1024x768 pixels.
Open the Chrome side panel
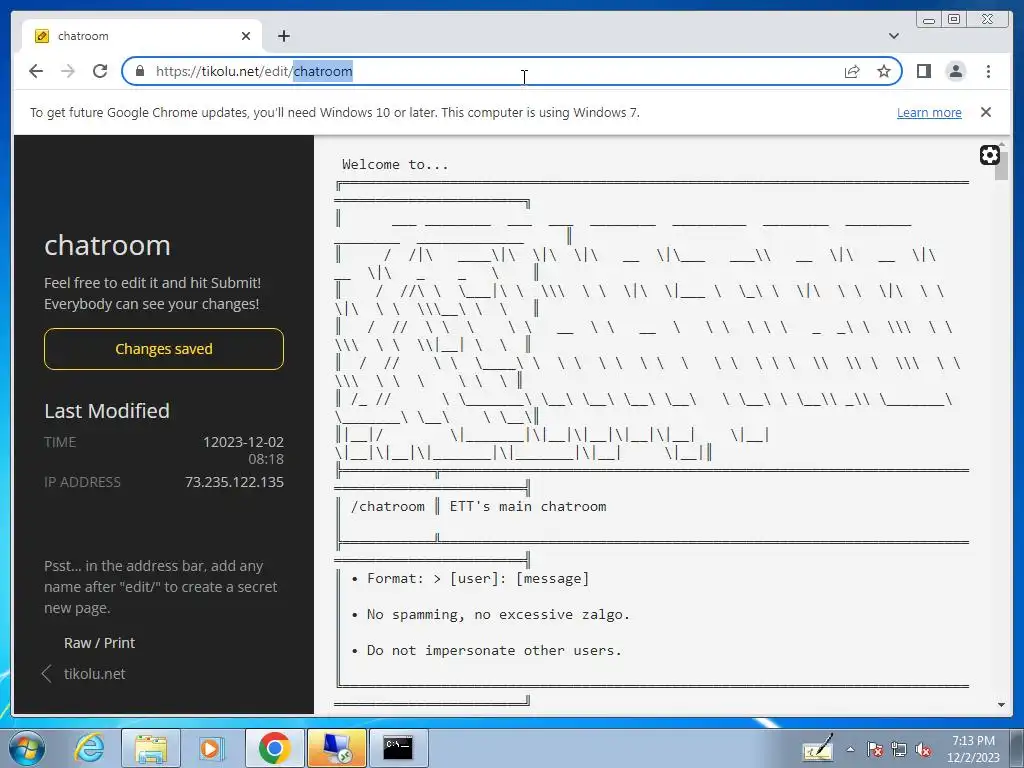923,71
